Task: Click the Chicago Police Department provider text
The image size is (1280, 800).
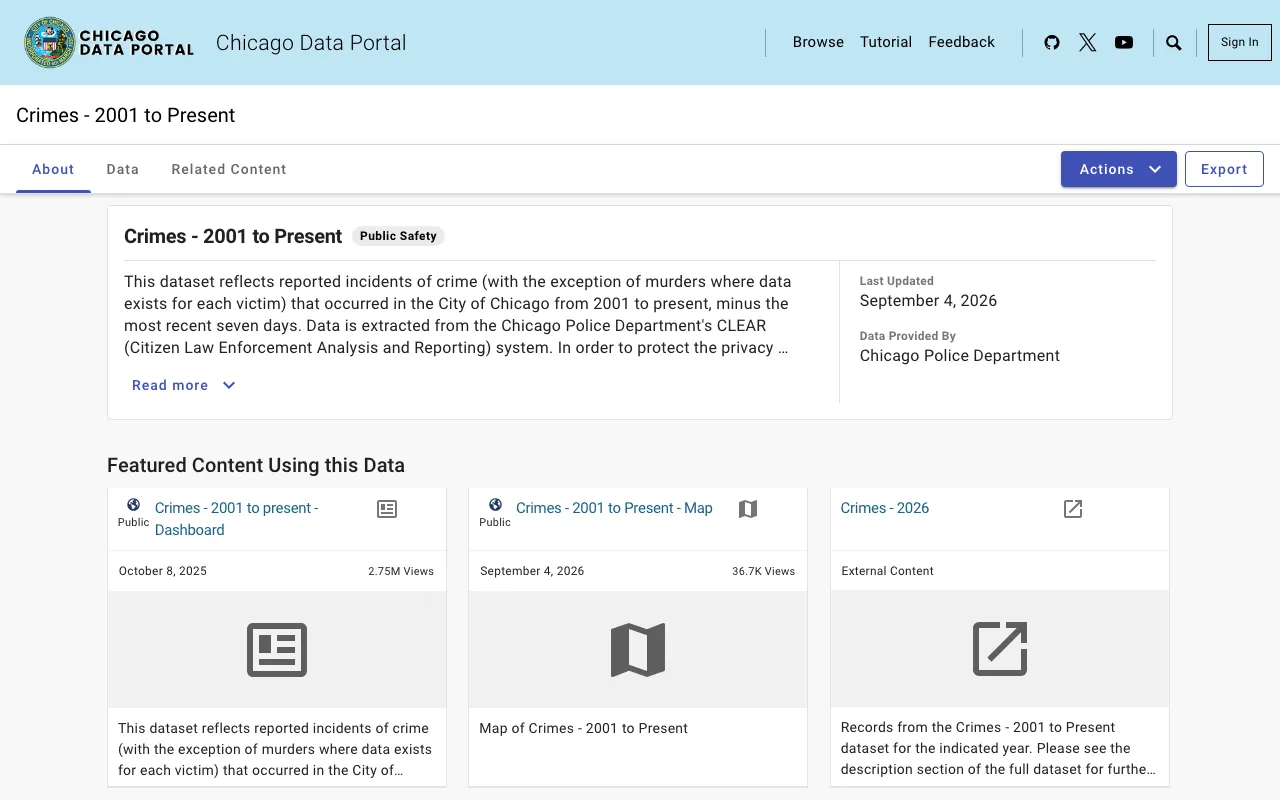Action: 960,356
